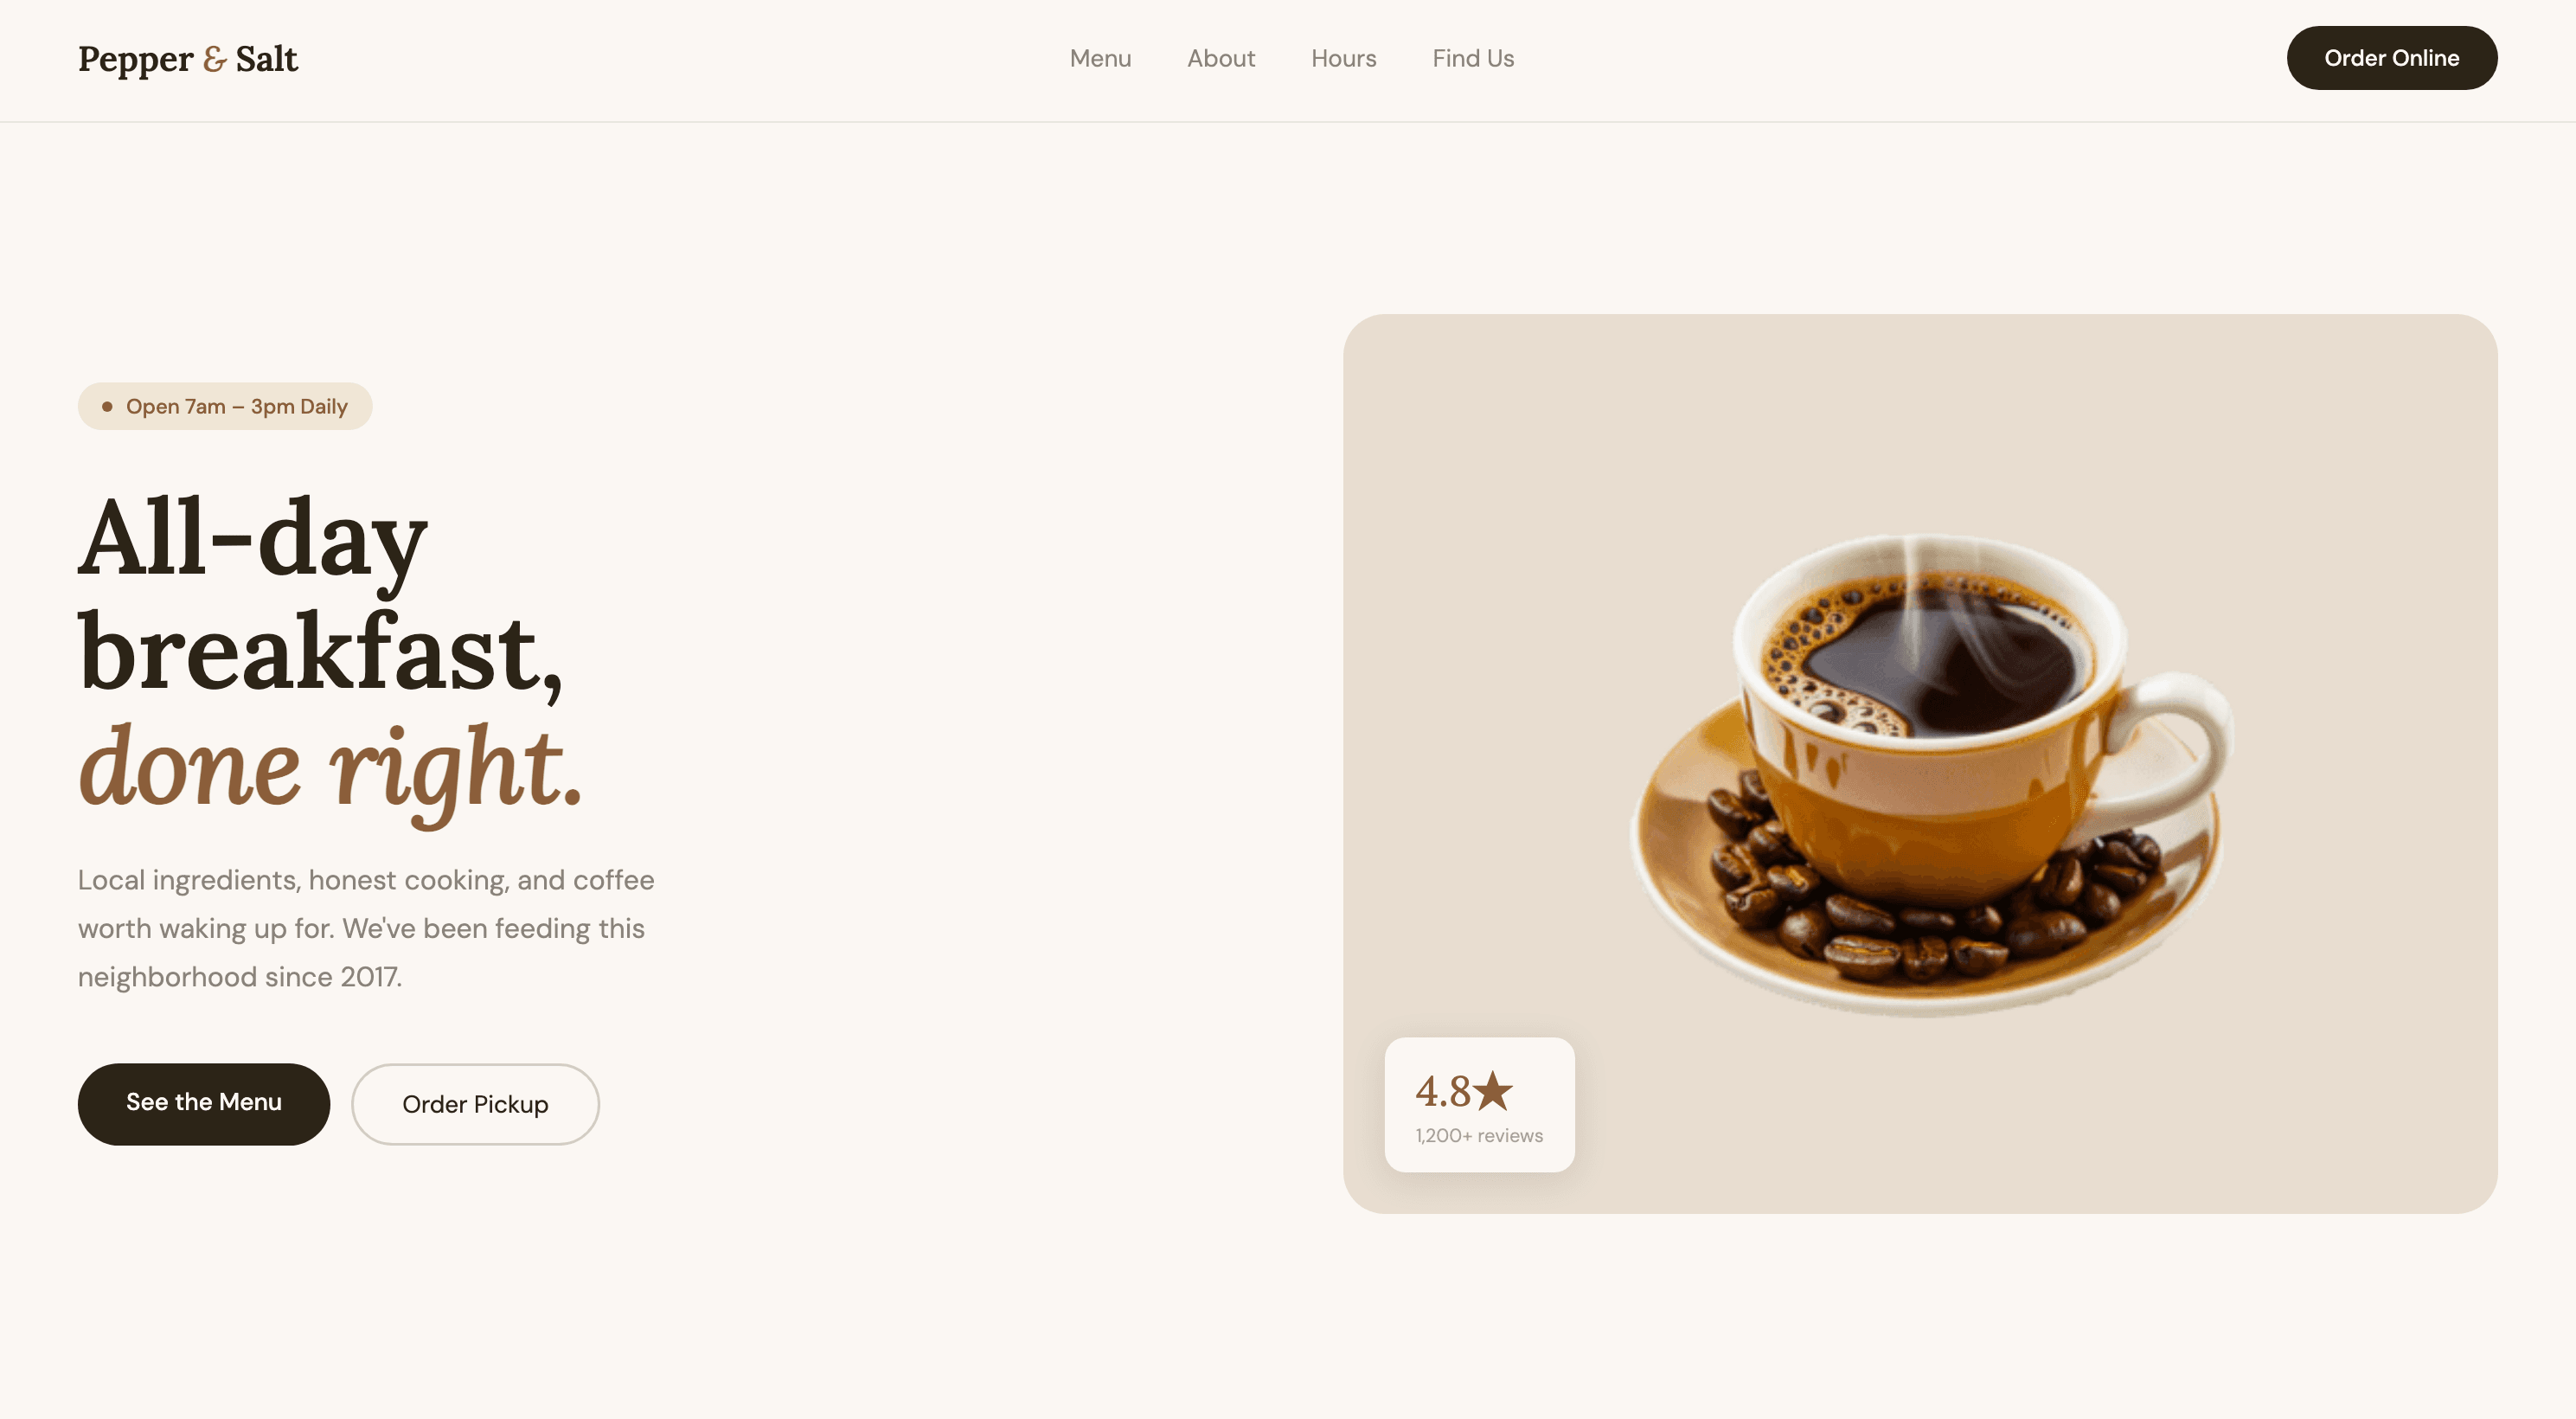This screenshot has height=1419, width=2576.
Task: Click the Local ingredients description paragraph
Action: [366, 928]
